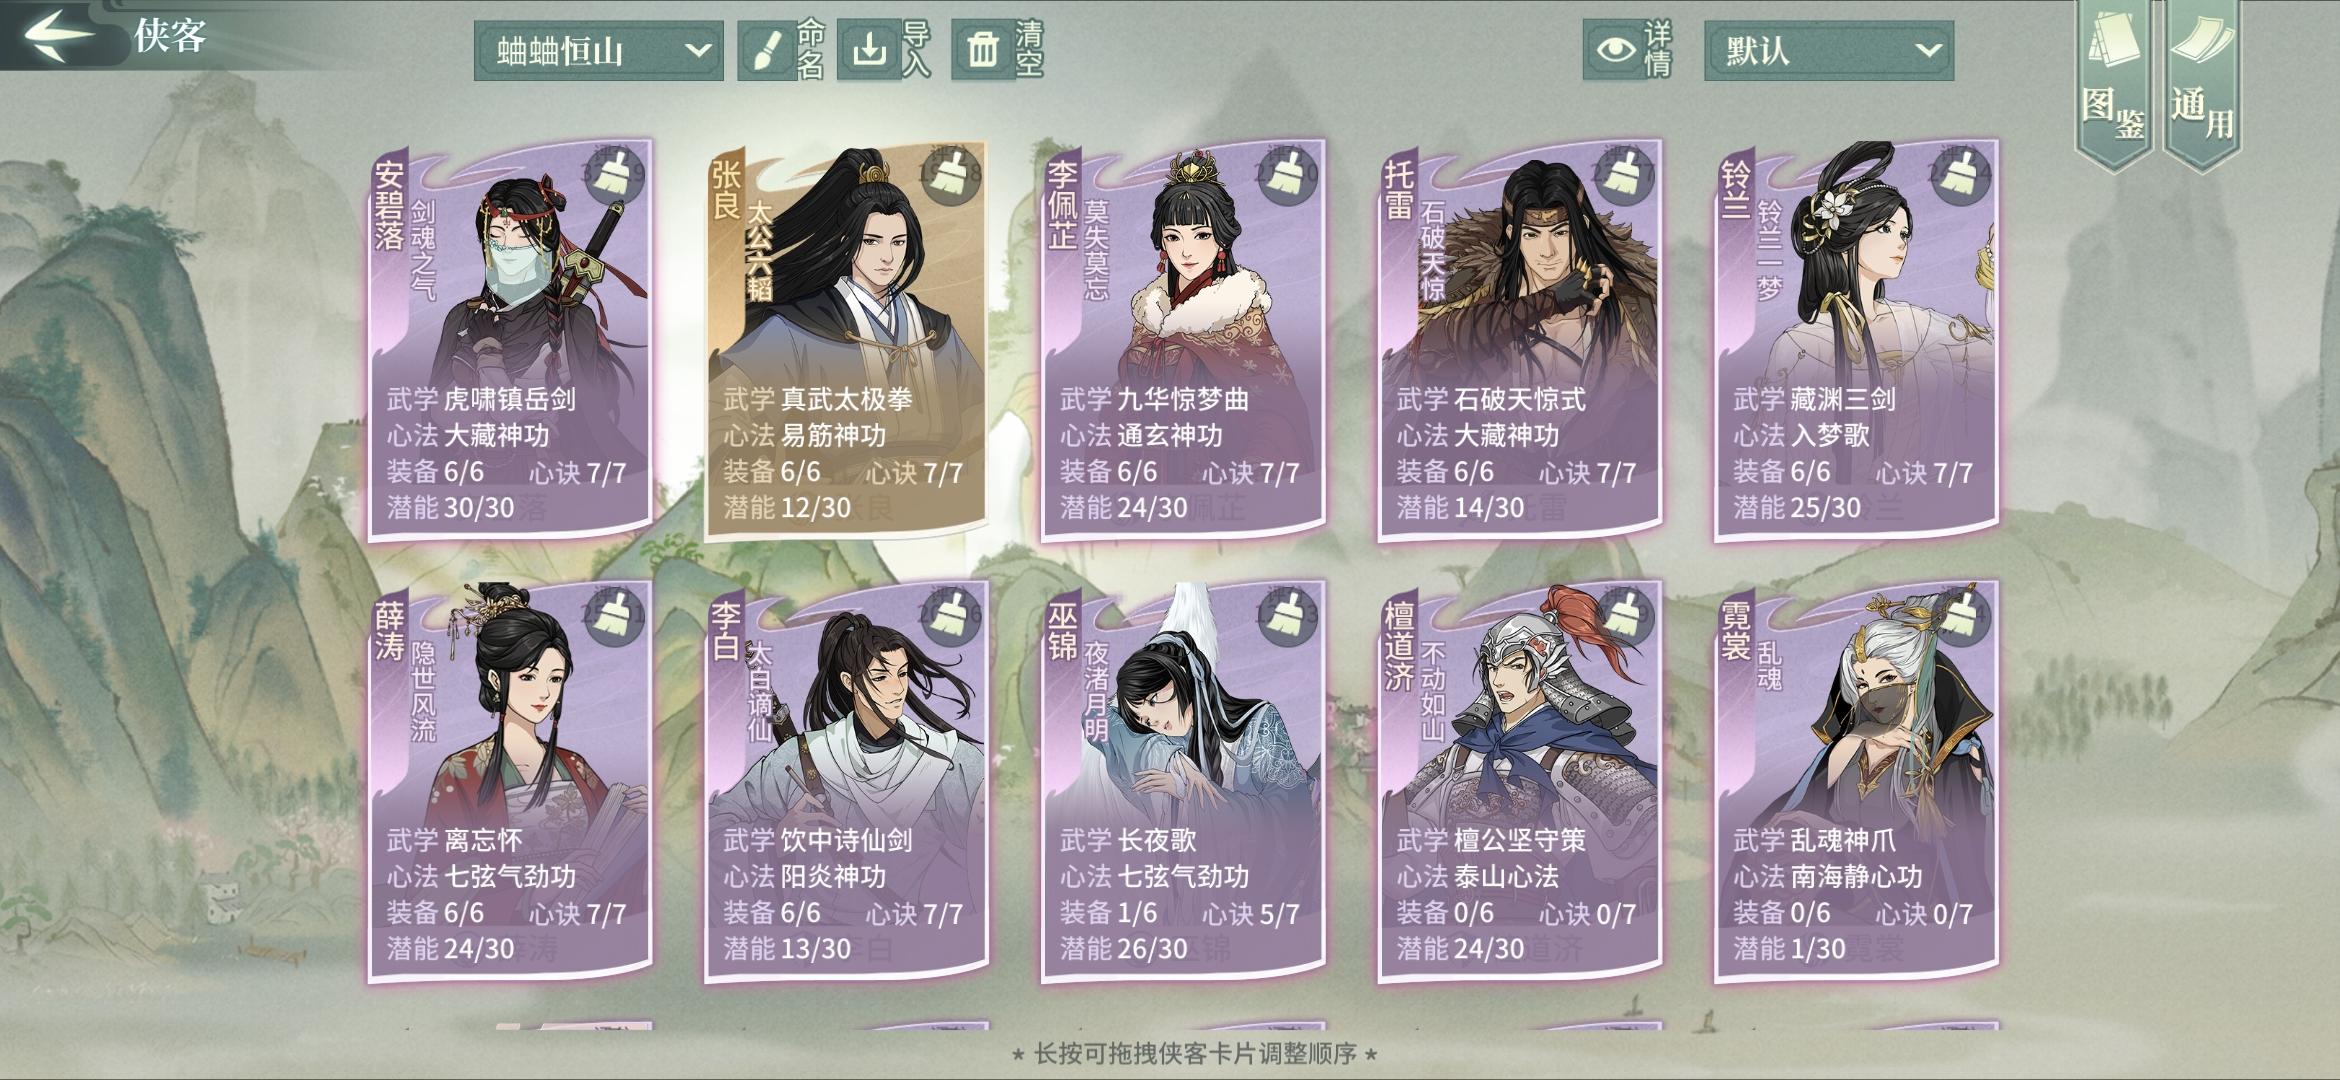Click broom icon on 薛涛 card
Screen dimensions: 2340x1080
tap(614, 618)
